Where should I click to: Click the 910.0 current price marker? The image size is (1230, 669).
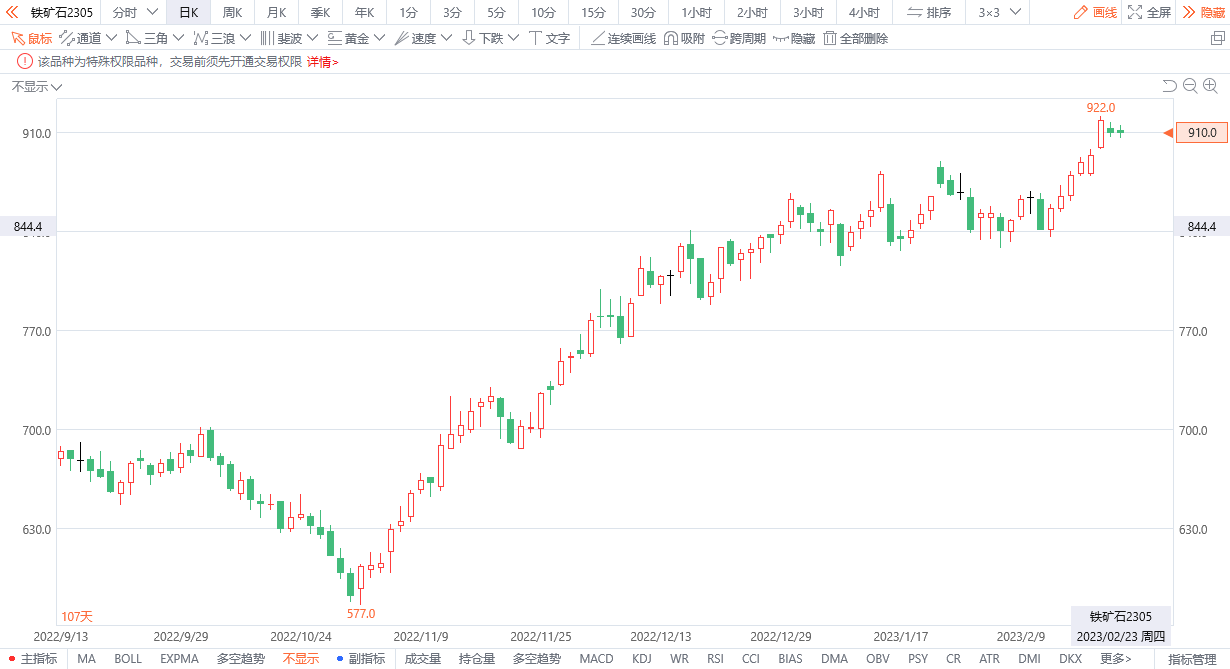pos(1201,133)
